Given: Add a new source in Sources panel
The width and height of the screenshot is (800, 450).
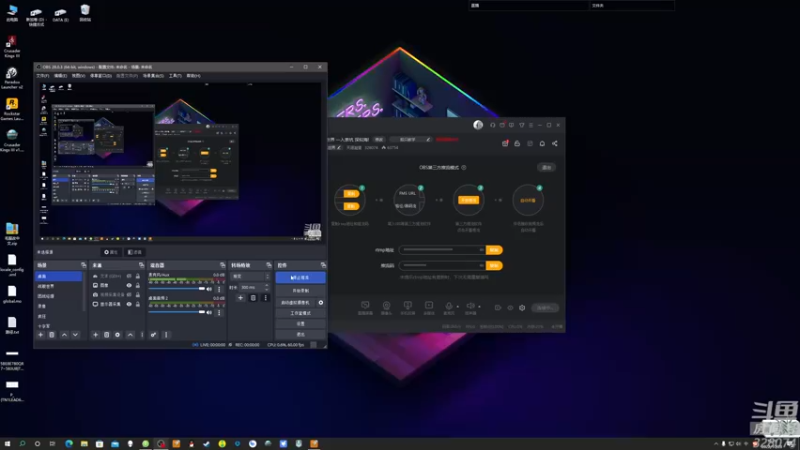Looking at the screenshot, I should click(95, 335).
